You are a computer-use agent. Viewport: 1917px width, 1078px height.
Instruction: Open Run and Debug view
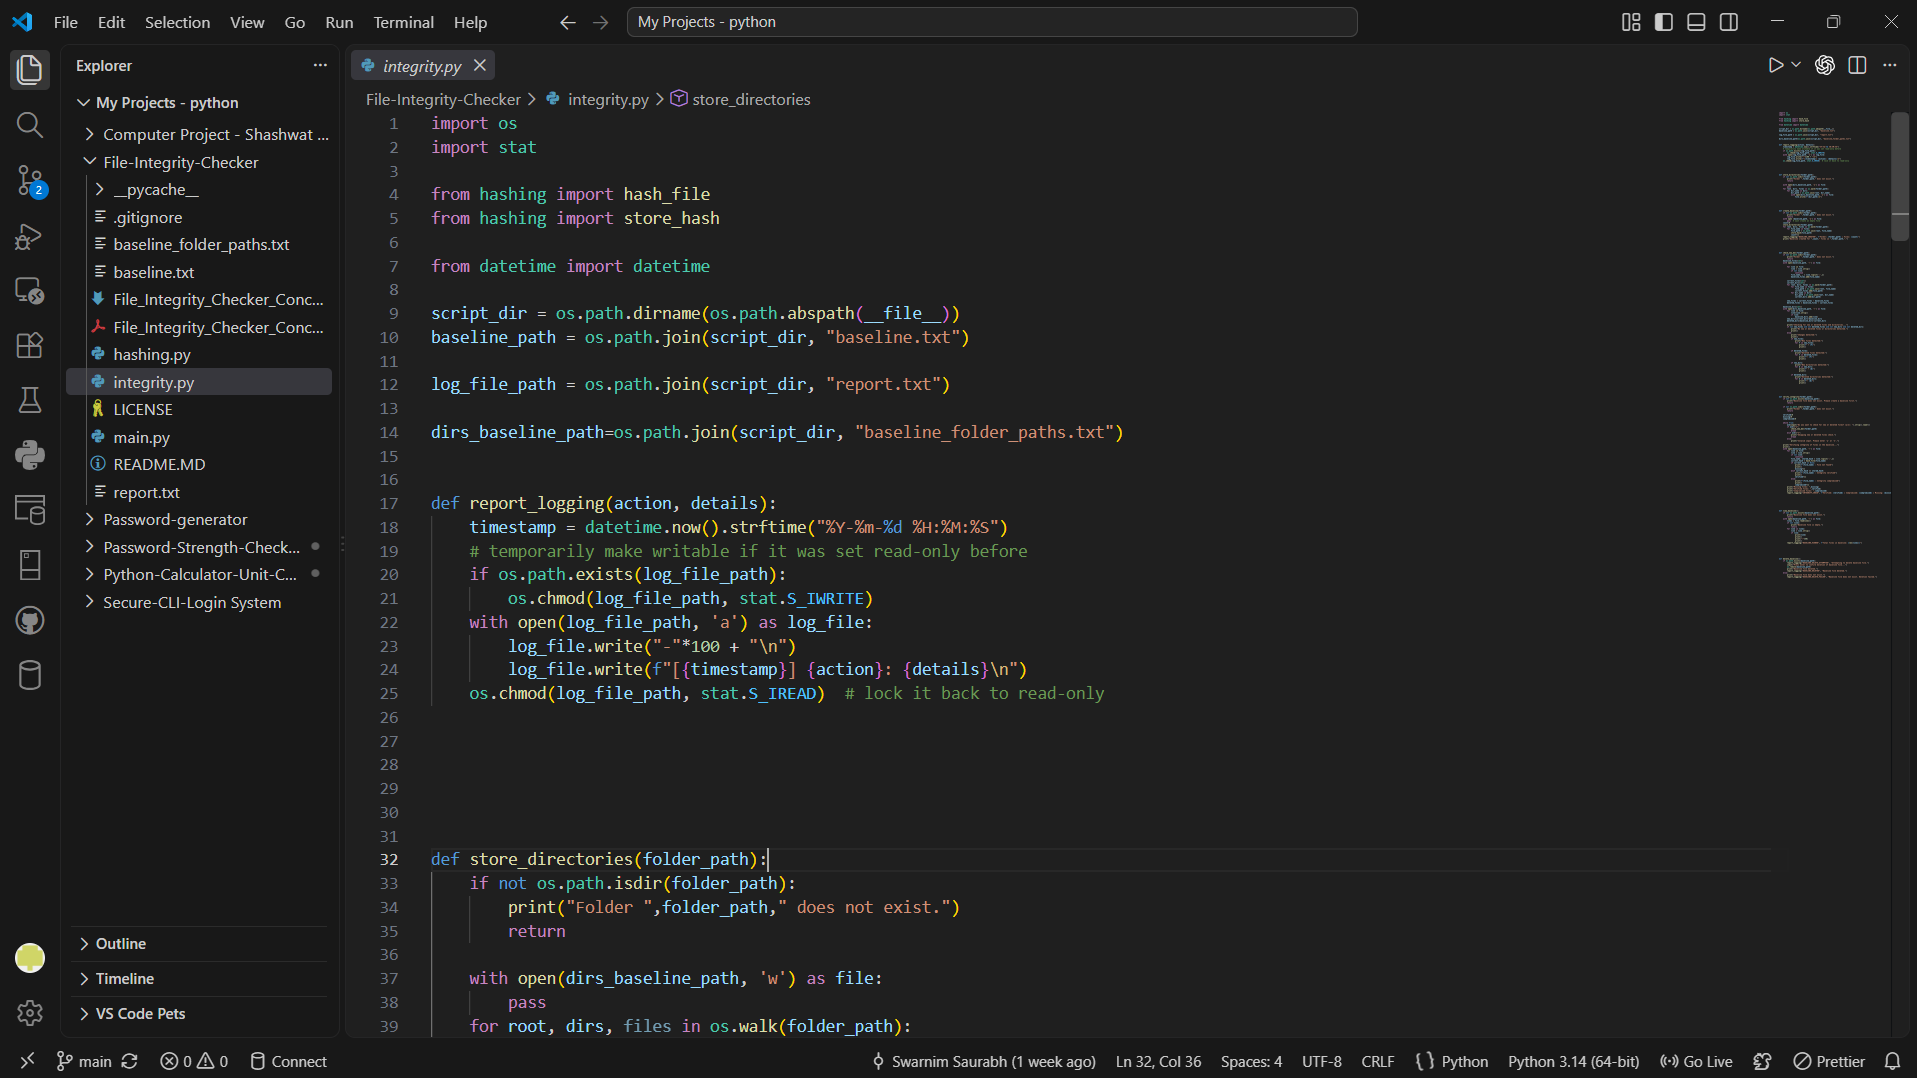coord(30,236)
